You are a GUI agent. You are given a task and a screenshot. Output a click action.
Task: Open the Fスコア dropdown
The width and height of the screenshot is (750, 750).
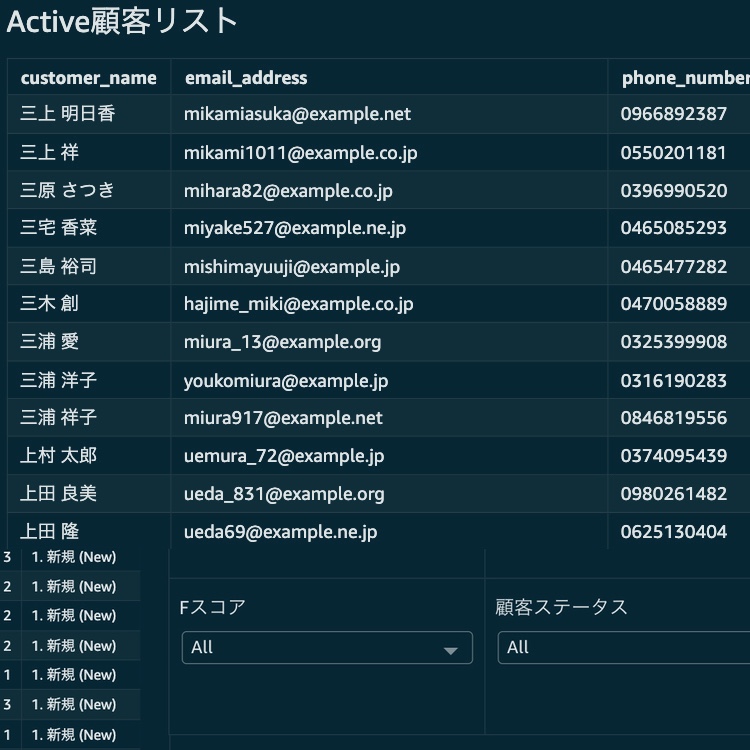pyautogui.click(x=326, y=648)
